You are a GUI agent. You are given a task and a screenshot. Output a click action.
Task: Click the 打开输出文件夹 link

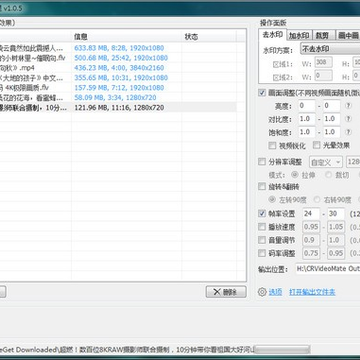tap(312, 292)
